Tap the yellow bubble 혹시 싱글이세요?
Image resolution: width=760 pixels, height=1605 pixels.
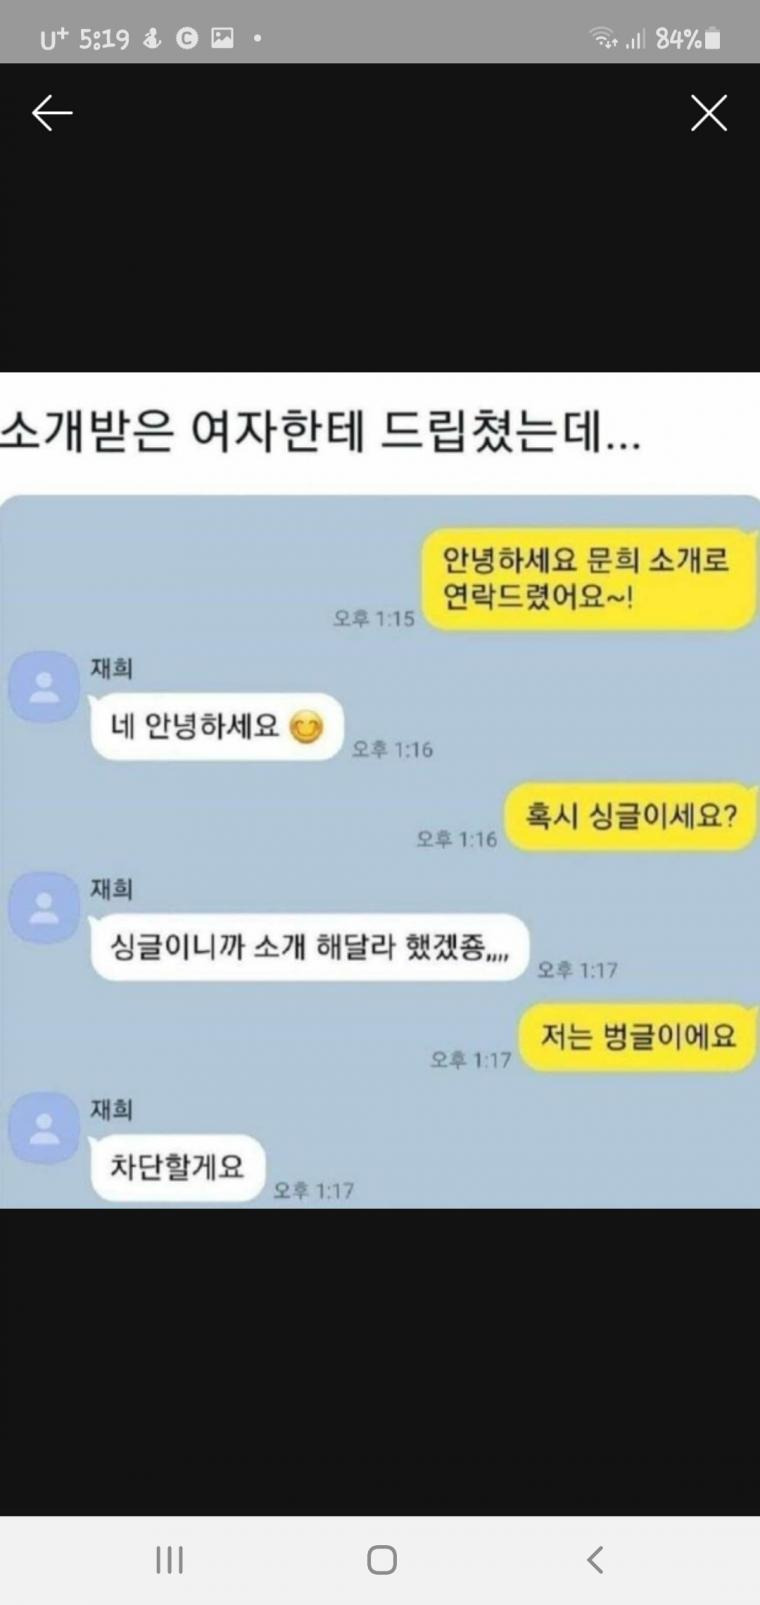pyautogui.click(x=630, y=817)
